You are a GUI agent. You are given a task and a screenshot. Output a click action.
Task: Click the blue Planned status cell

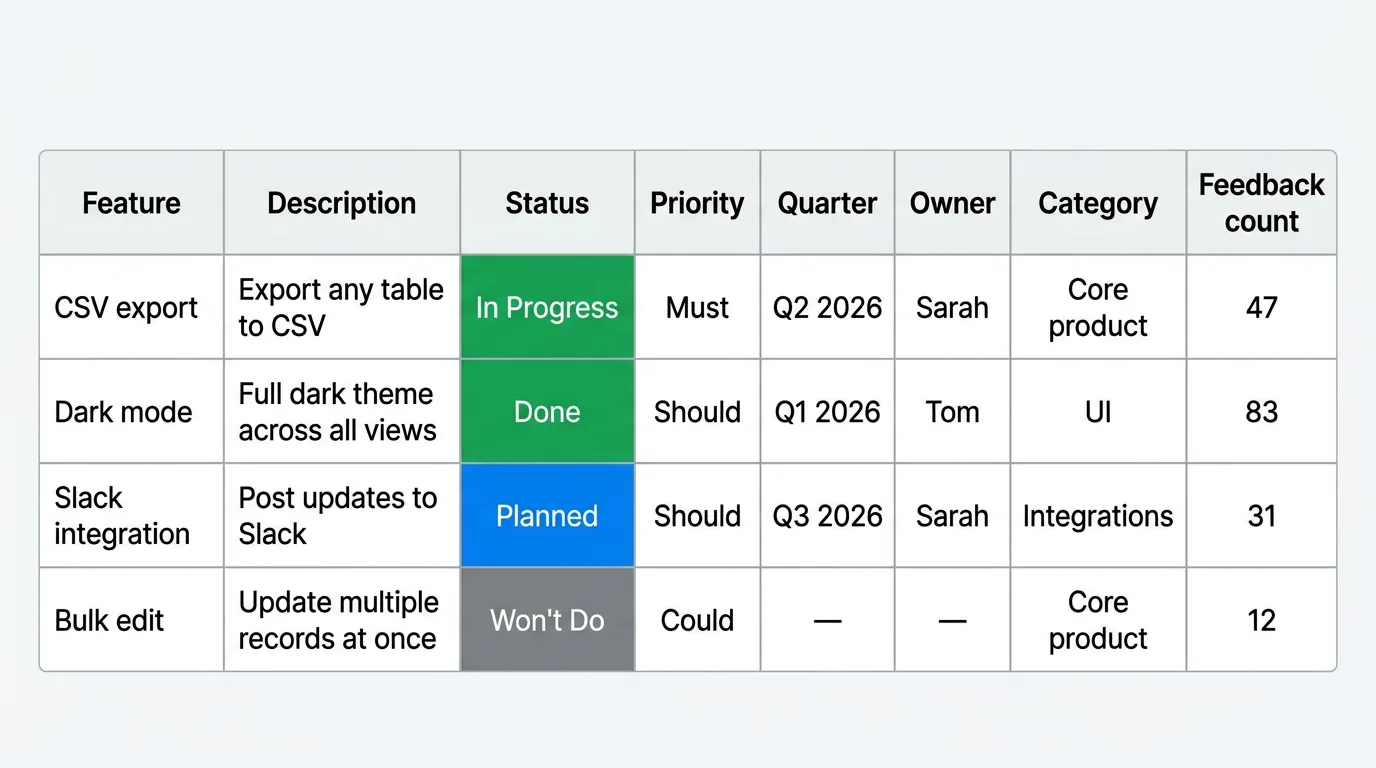(x=547, y=515)
